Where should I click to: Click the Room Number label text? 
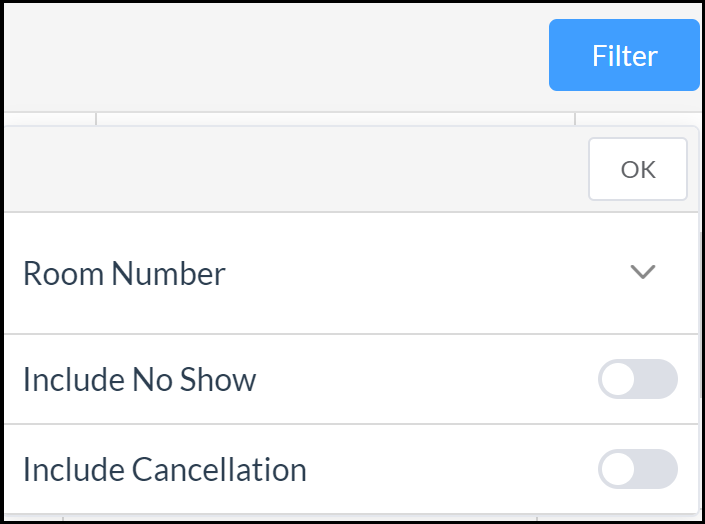pyautogui.click(x=124, y=273)
